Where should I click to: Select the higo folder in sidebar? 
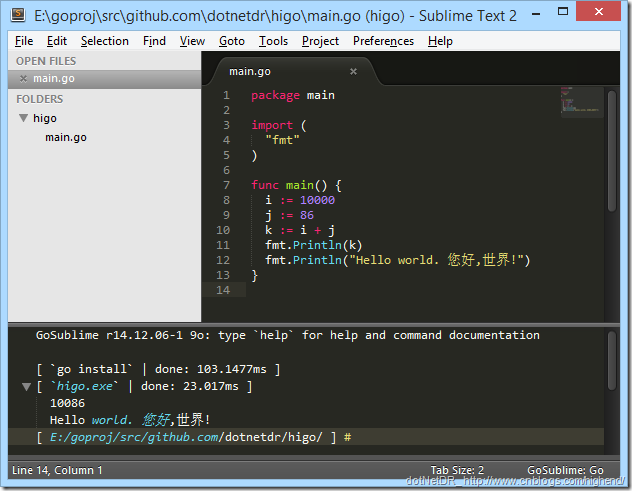(45, 118)
